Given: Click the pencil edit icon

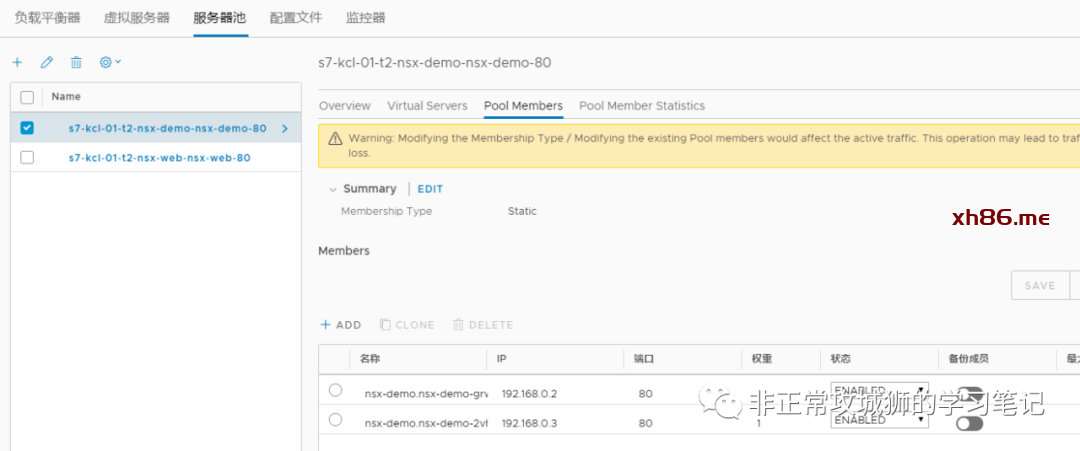Looking at the screenshot, I should click(46, 62).
